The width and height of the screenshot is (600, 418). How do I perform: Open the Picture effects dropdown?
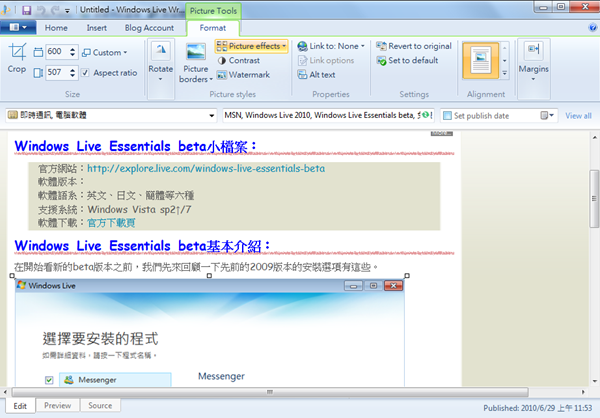(x=251, y=46)
